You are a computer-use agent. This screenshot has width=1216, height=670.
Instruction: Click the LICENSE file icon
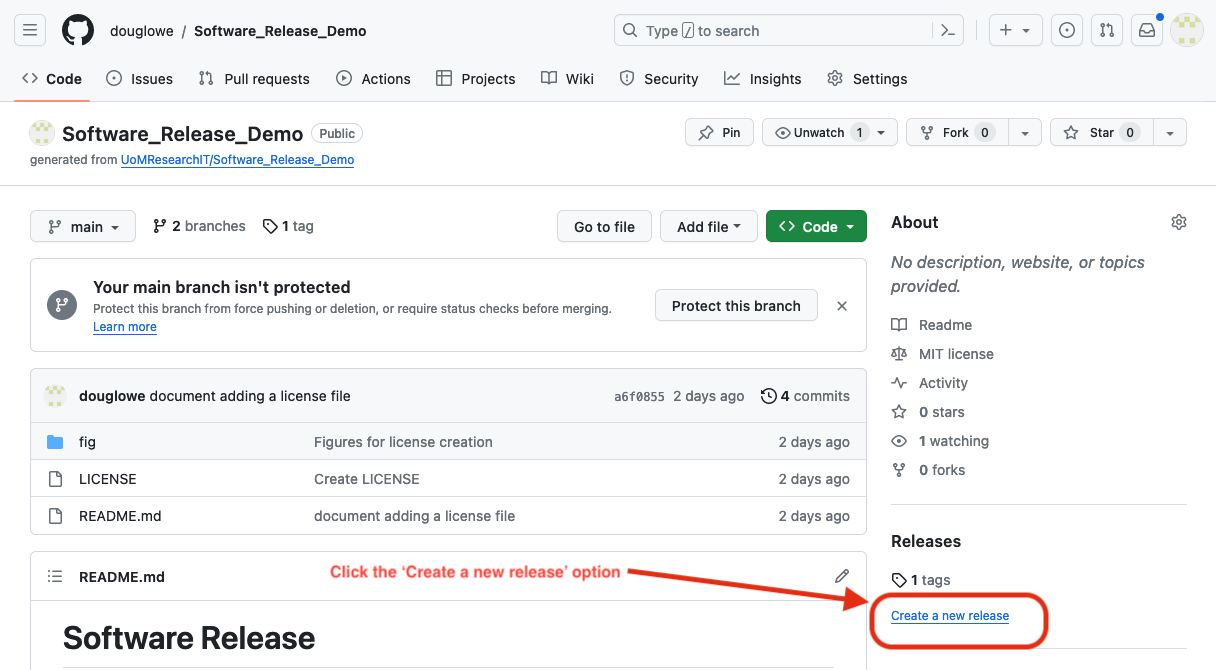coord(55,479)
